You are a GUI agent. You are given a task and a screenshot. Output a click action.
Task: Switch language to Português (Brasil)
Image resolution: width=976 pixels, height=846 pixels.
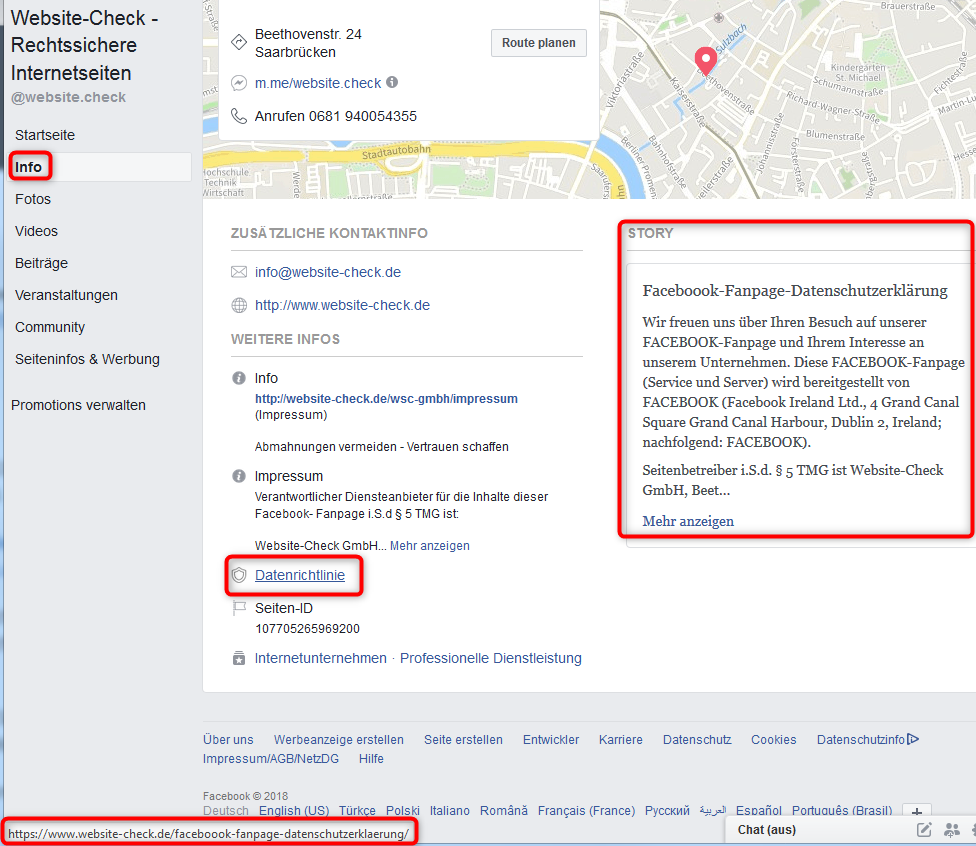click(842, 811)
